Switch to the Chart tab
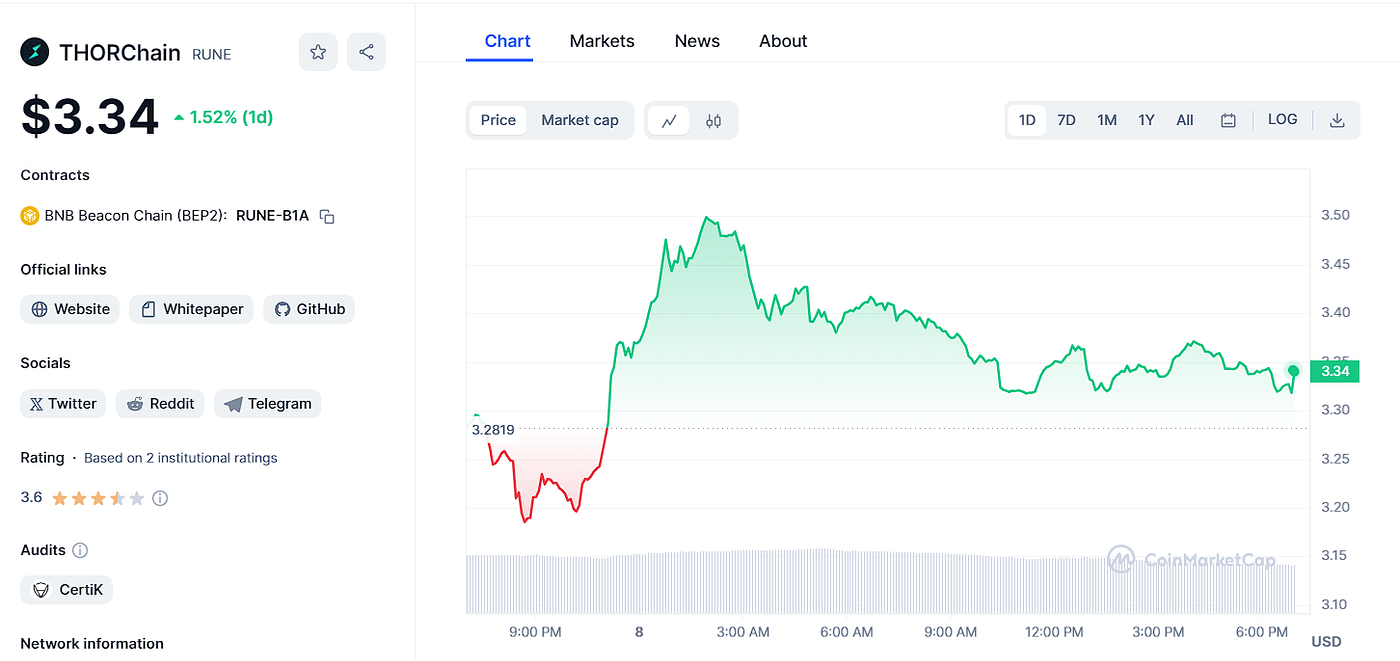This screenshot has width=1400, height=661. click(x=507, y=41)
